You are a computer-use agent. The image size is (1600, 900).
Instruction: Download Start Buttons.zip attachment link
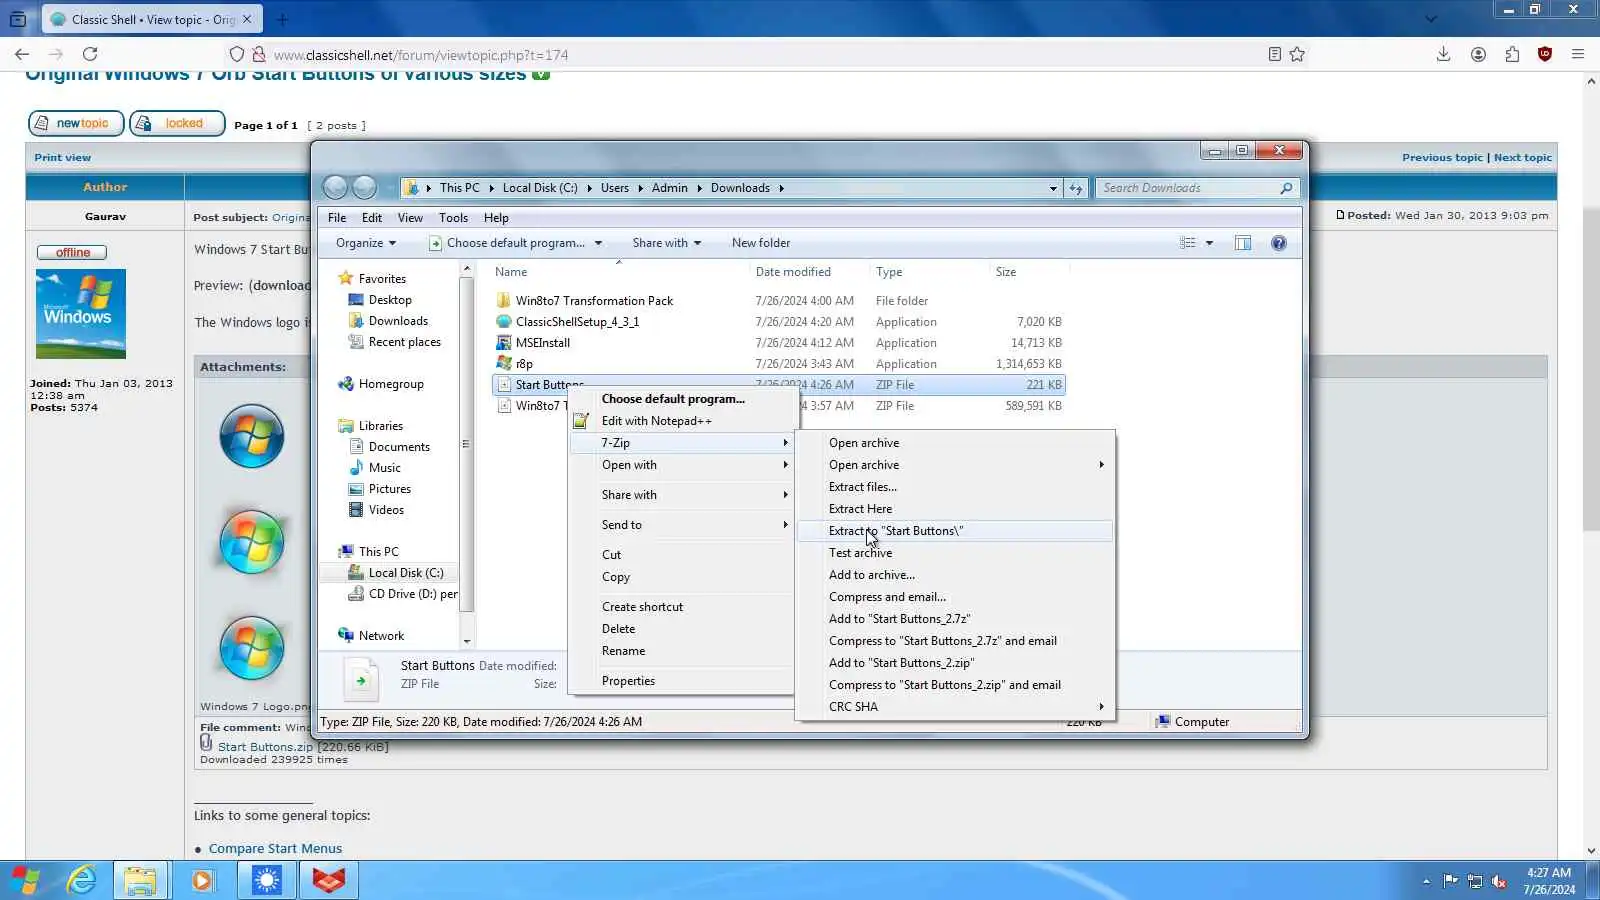coord(266,747)
